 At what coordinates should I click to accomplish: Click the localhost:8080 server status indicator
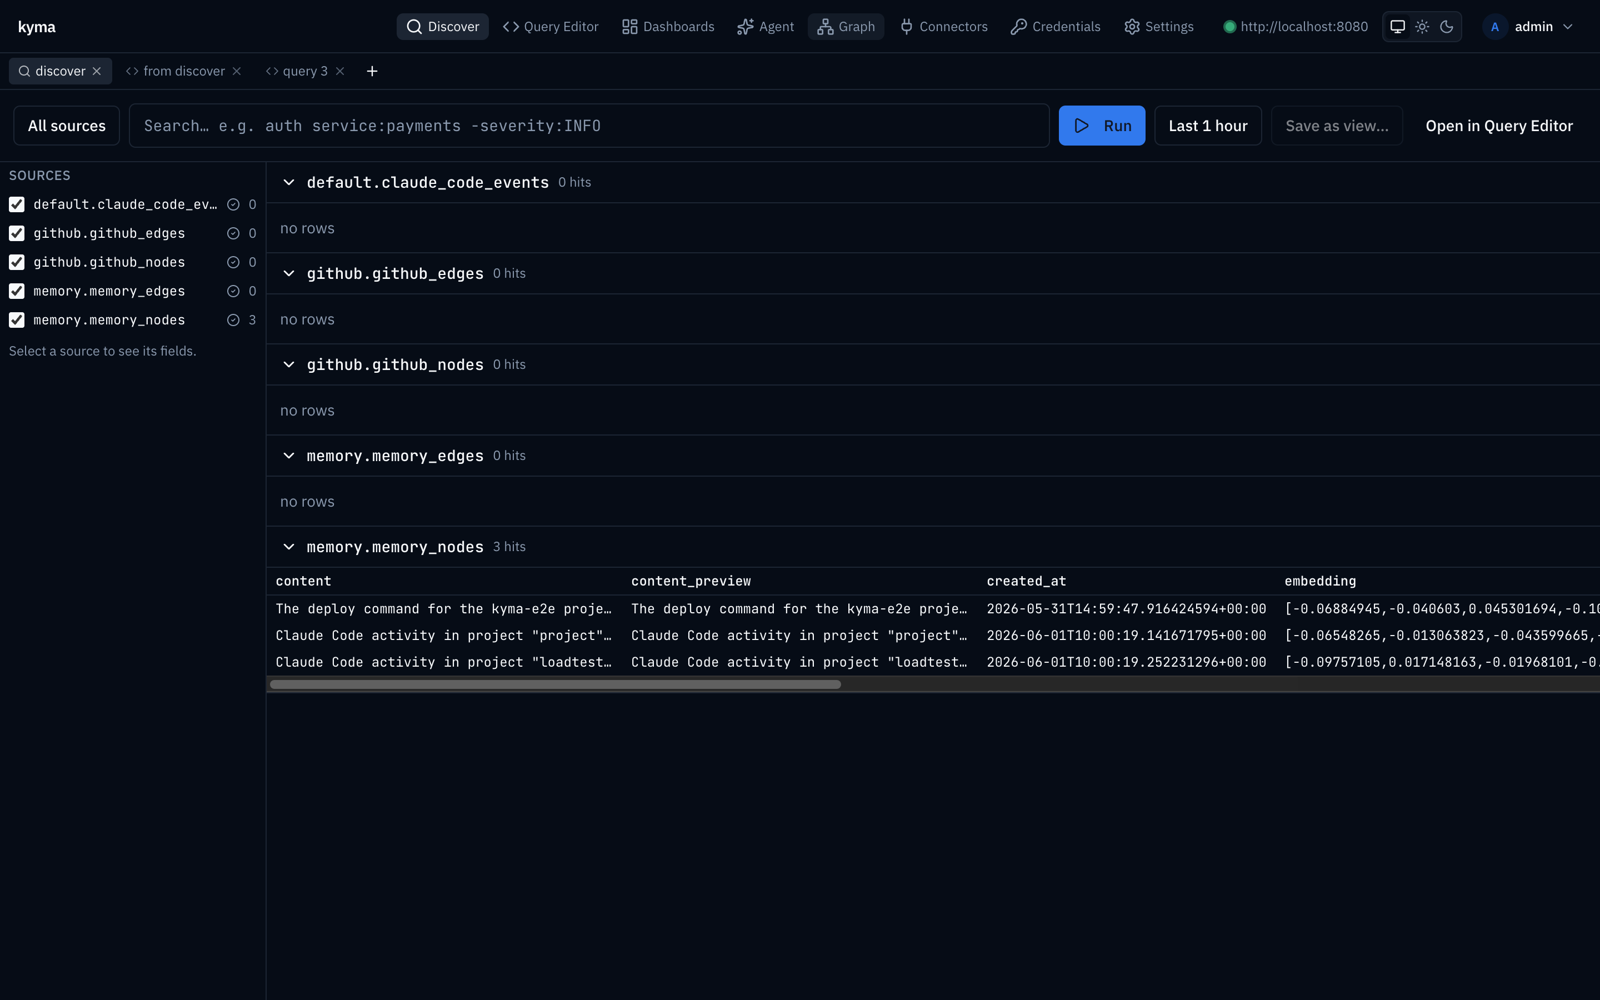click(1295, 27)
